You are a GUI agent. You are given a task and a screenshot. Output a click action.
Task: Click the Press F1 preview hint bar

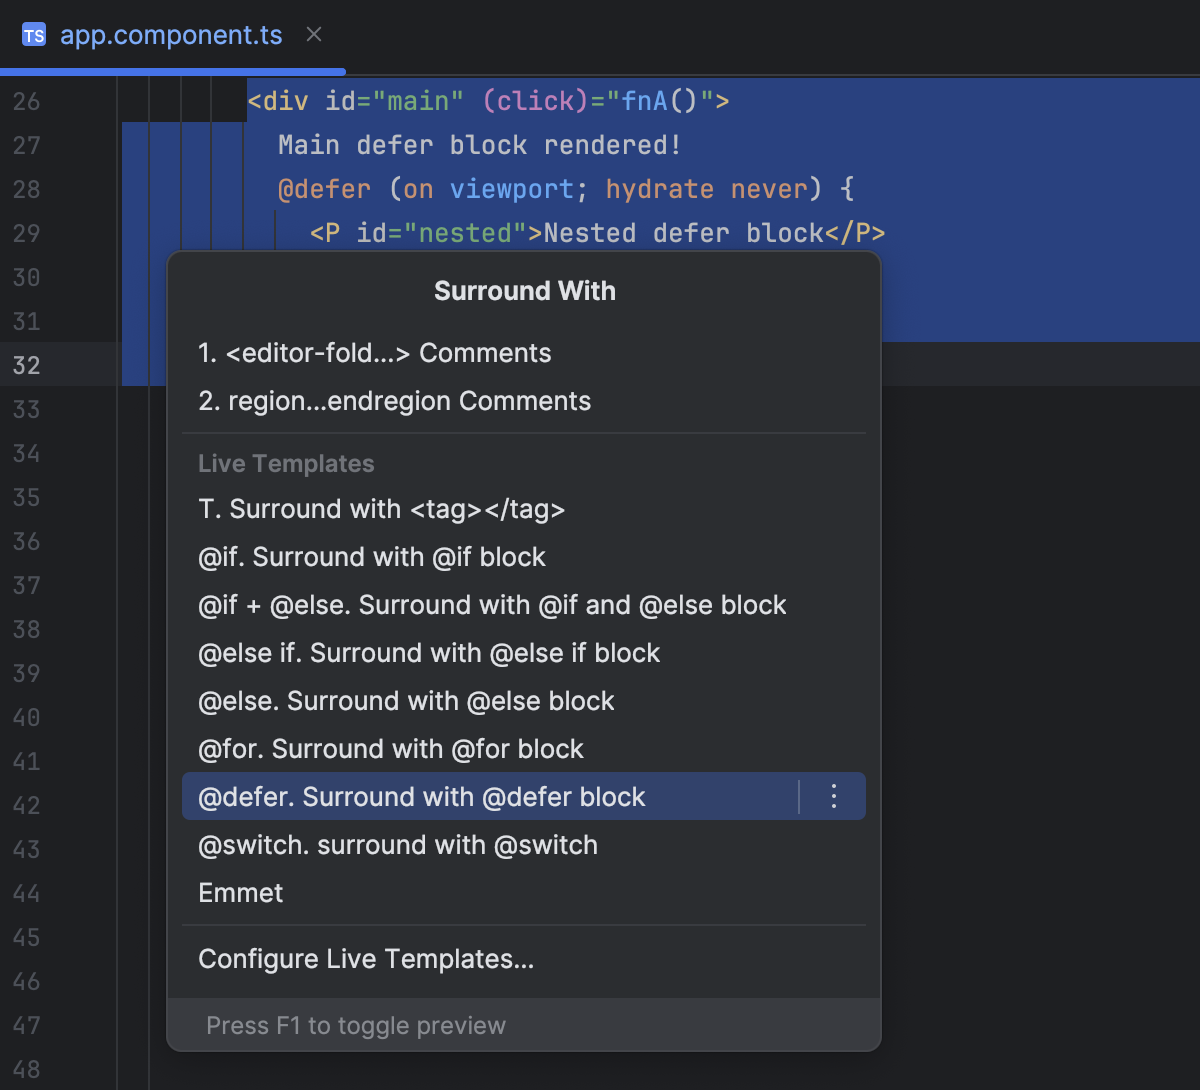(356, 1025)
